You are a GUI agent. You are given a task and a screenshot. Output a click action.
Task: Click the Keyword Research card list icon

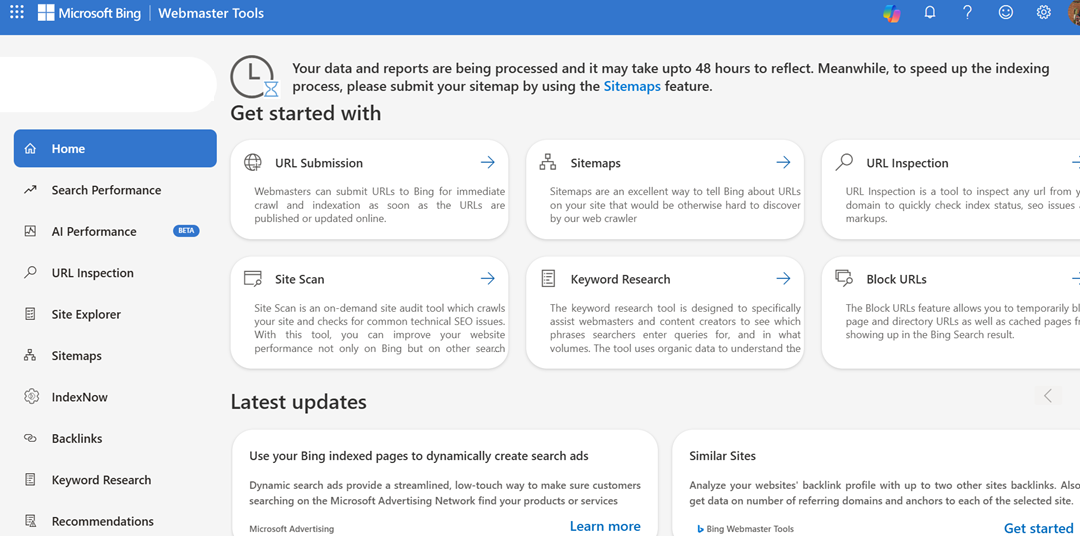[x=548, y=278]
